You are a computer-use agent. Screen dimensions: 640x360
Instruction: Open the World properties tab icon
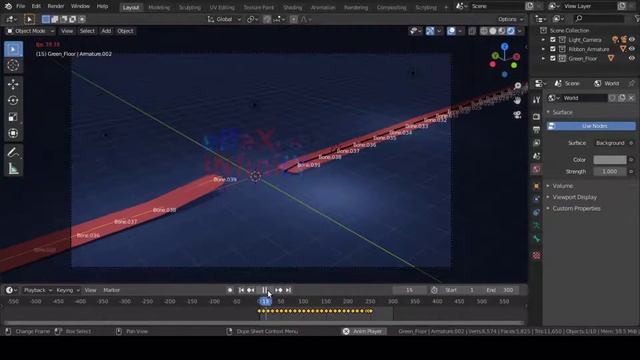click(x=536, y=169)
